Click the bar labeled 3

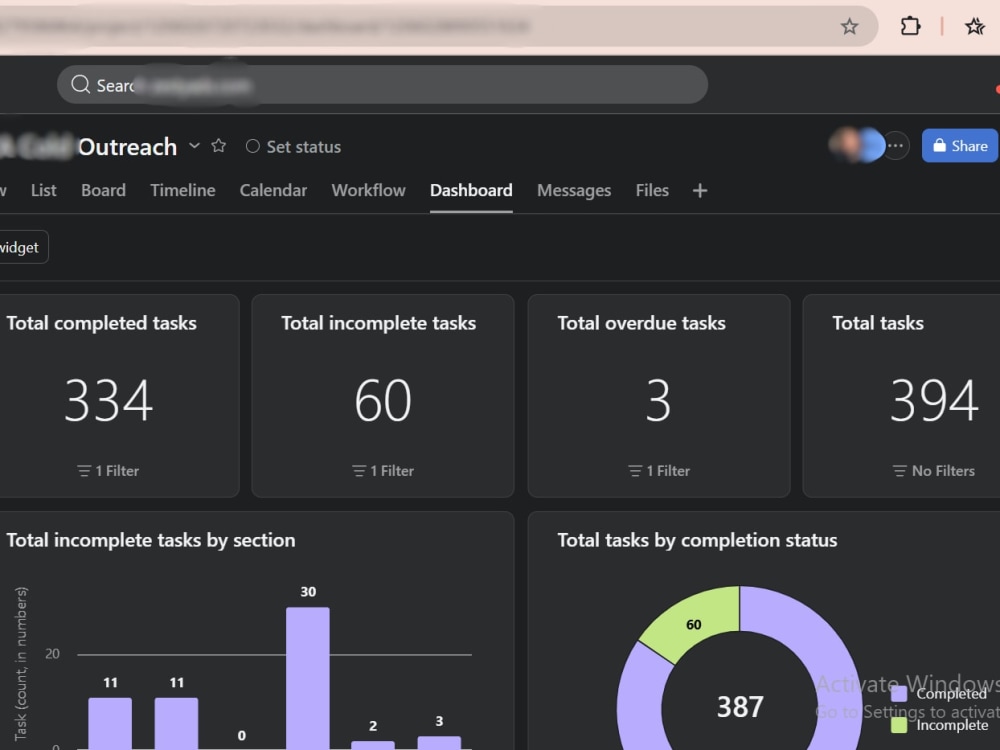click(x=439, y=743)
